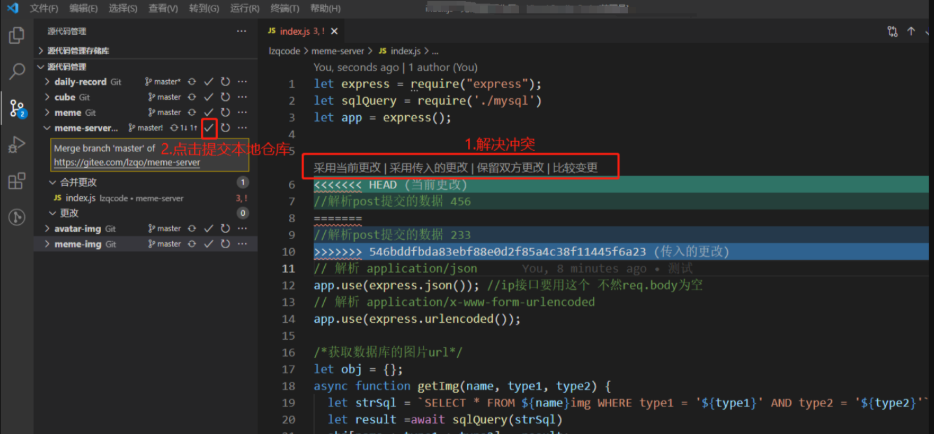Click the open changes icon in editor title bar
Viewport: 934px width, 434px height.
892,32
